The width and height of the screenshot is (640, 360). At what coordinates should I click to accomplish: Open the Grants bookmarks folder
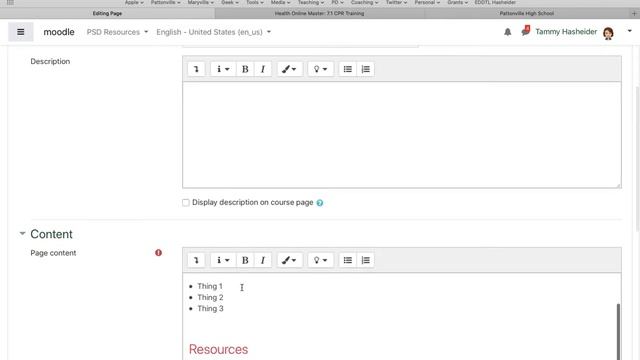(x=457, y=2)
